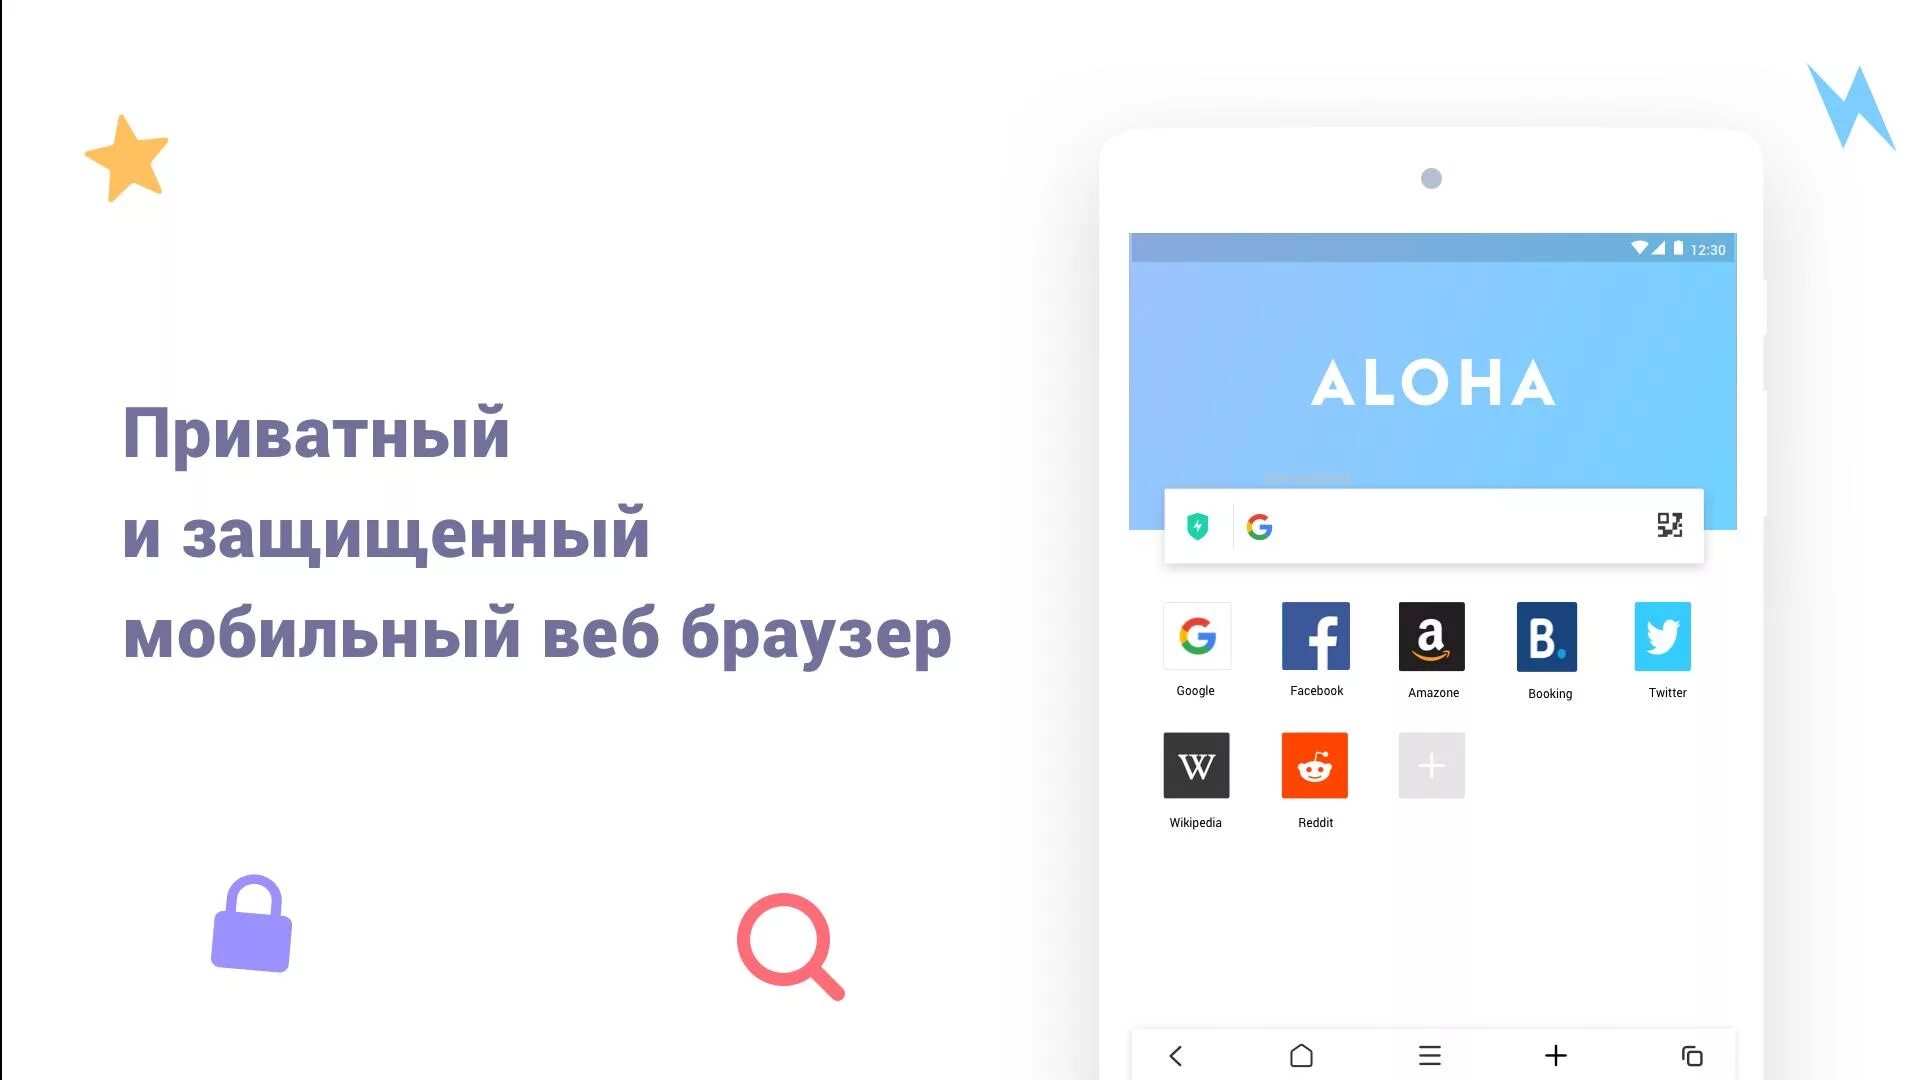This screenshot has height=1080, width=1920.
Task: Click the Twitter shortcut icon
Action: click(x=1663, y=636)
